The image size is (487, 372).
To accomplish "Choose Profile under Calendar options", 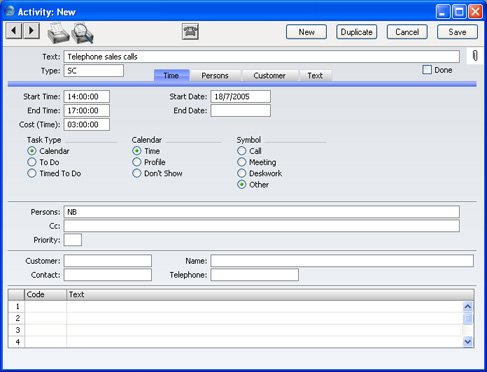I will tap(137, 162).
